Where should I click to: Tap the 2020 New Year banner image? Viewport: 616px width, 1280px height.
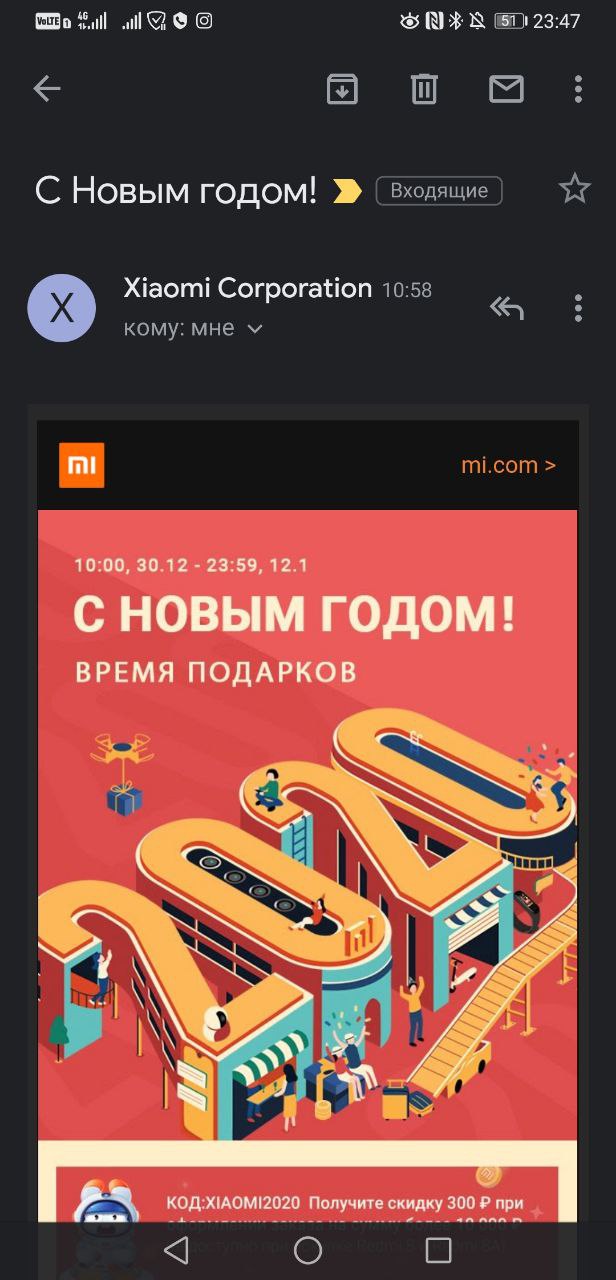click(307, 825)
